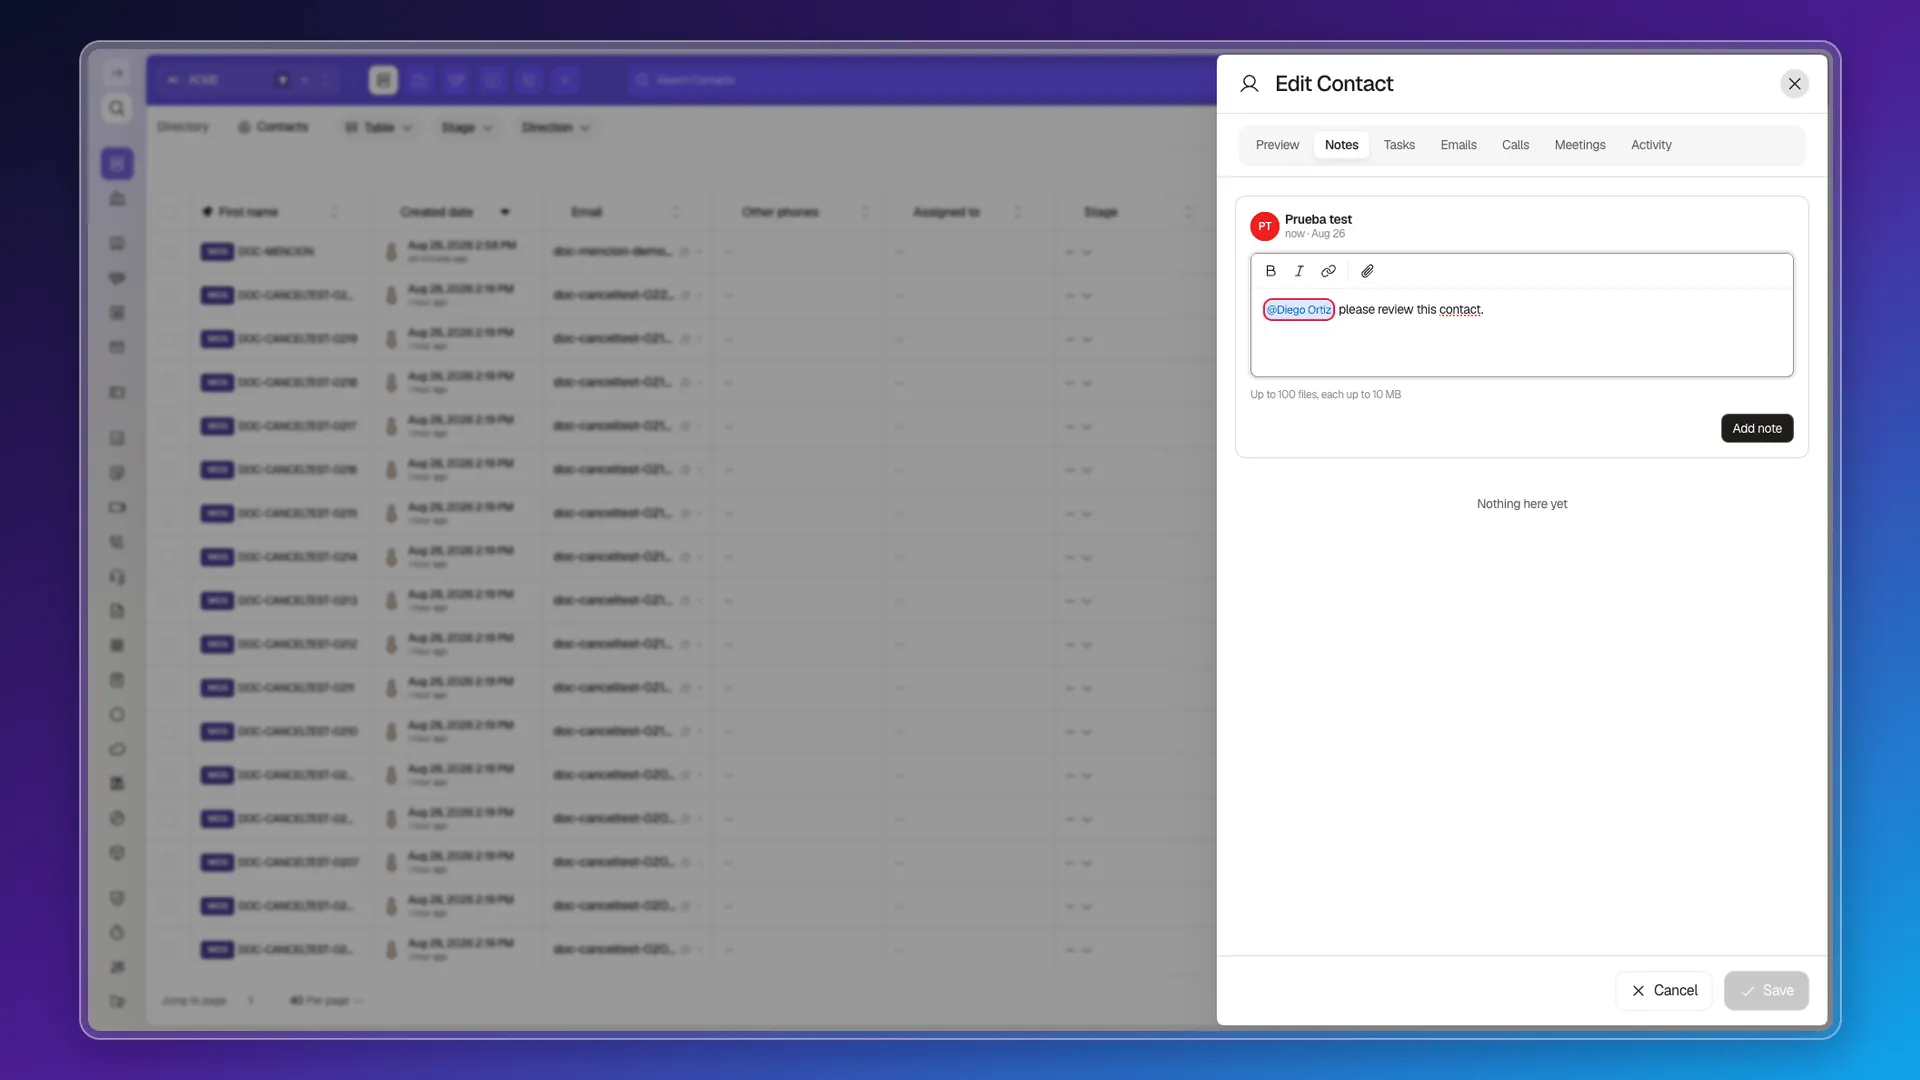Click the @Diego Ortiz mention chip
Screen dimensions: 1920x1080
1298,310
